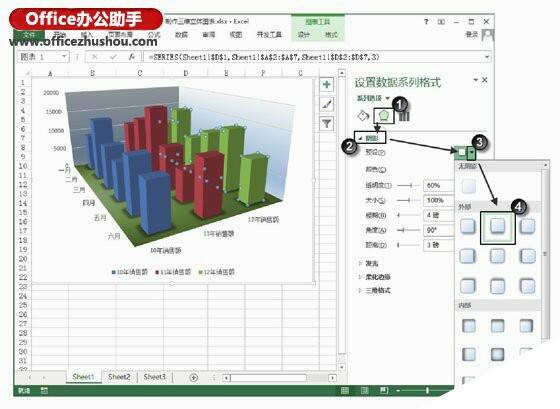This screenshot has height=409, width=560.
Task: Expand the 柔化边缘 soft edges section
Action: (x=374, y=277)
